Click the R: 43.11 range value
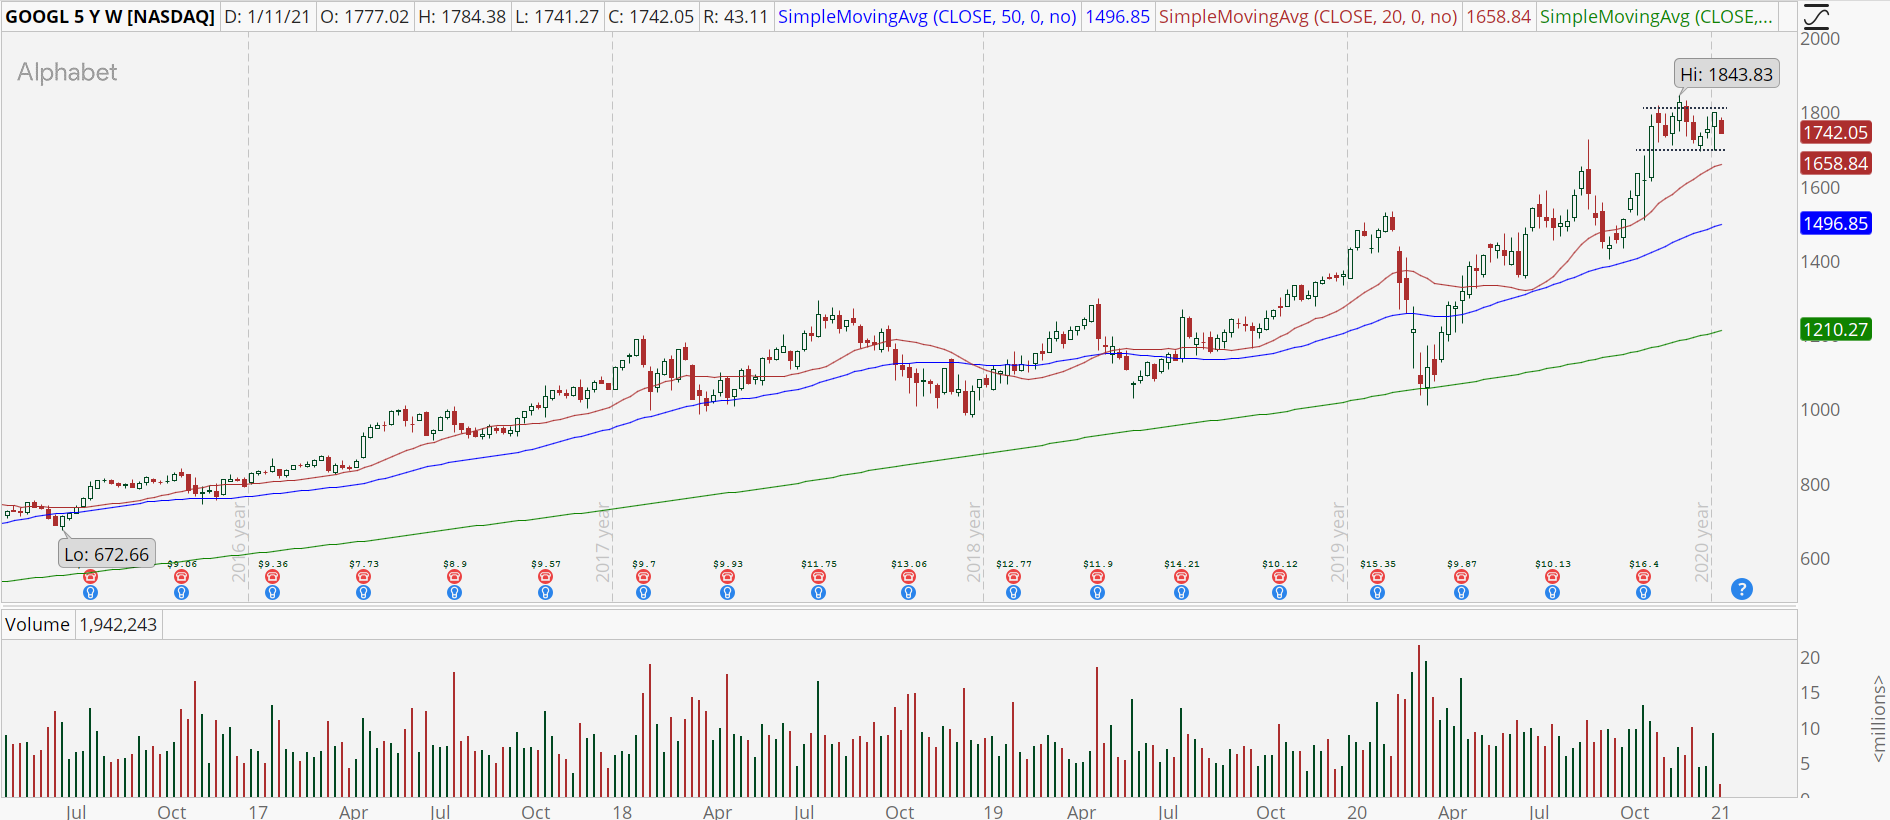The width and height of the screenshot is (1890, 820). click(x=736, y=17)
